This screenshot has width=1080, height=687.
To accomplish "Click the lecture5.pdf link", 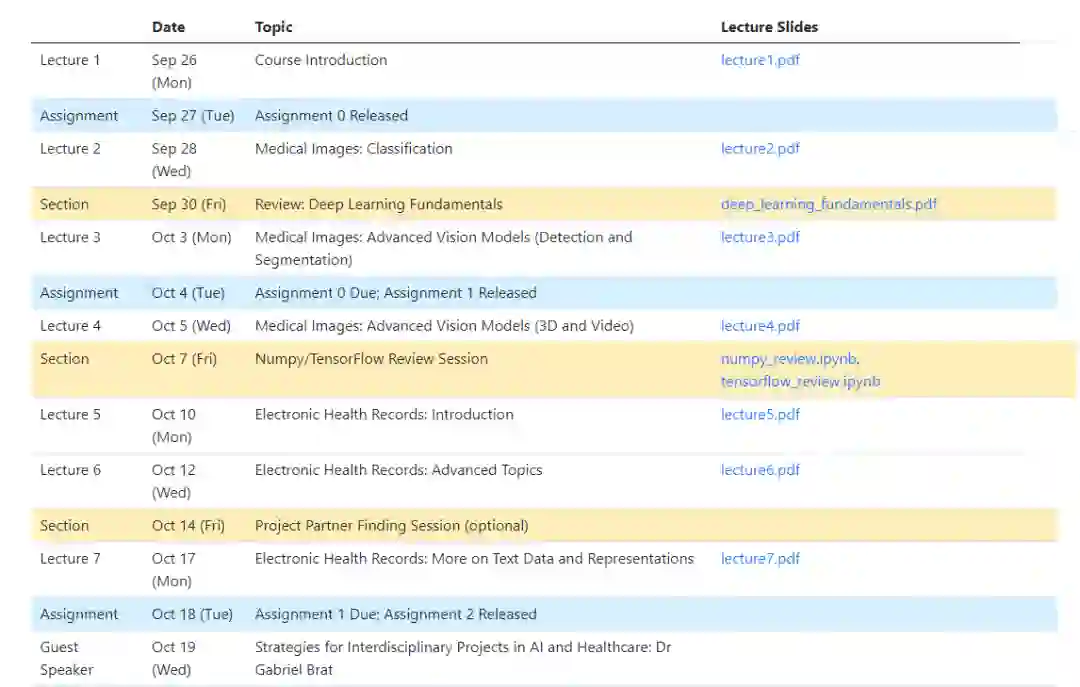I will [760, 415].
